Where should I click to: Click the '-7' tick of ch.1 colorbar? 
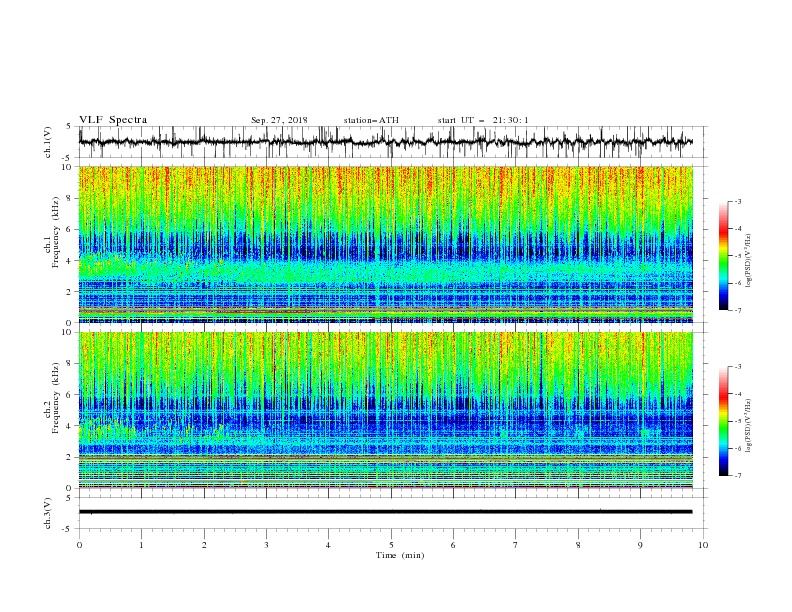click(737, 310)
